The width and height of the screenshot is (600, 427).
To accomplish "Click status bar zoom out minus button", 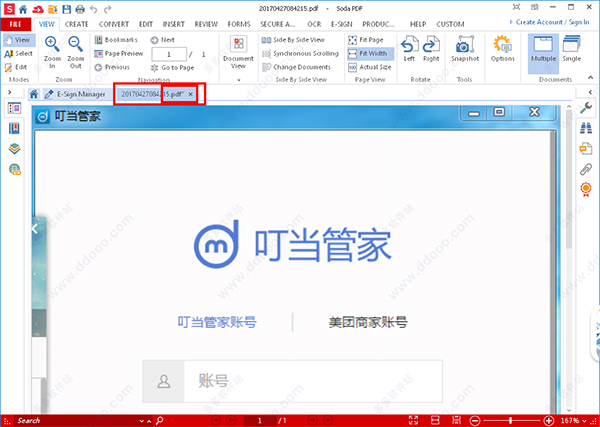I will (x=474, y=420).
